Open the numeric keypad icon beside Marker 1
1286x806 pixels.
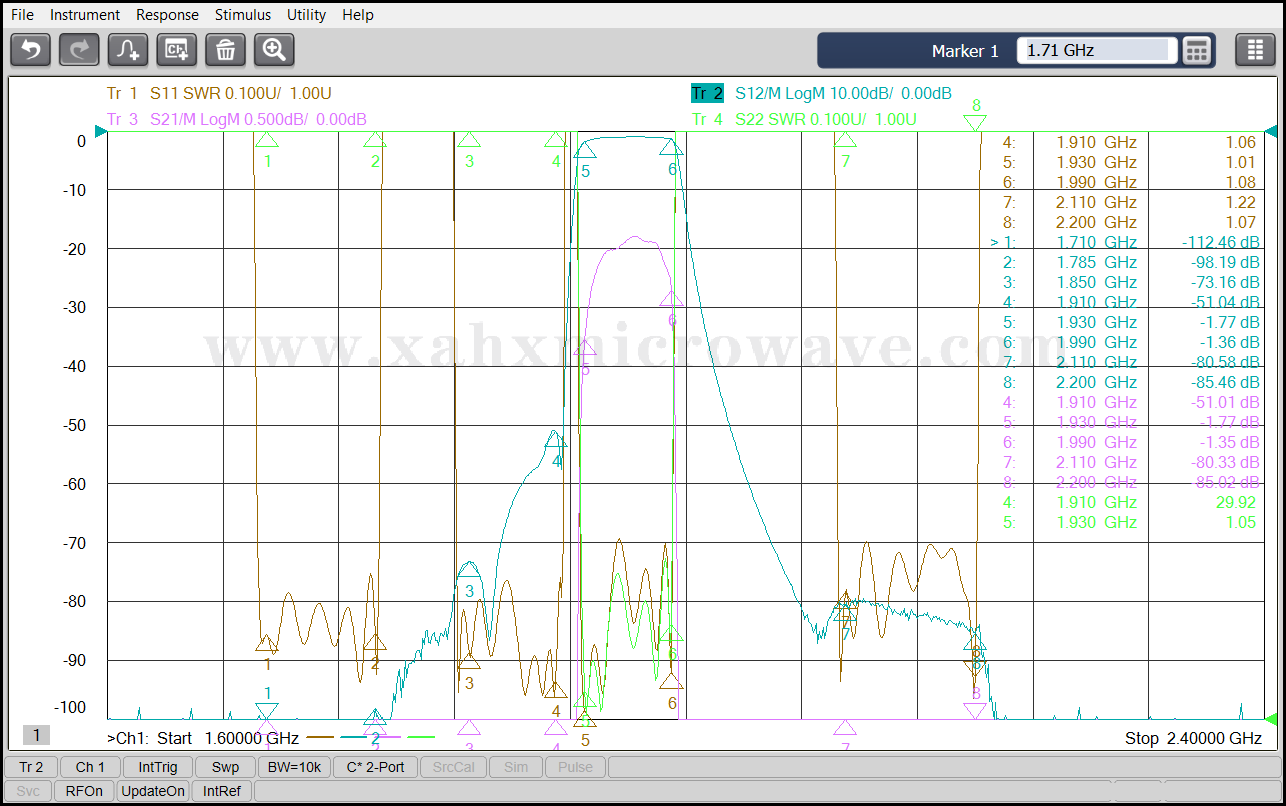coord(1197,50)
